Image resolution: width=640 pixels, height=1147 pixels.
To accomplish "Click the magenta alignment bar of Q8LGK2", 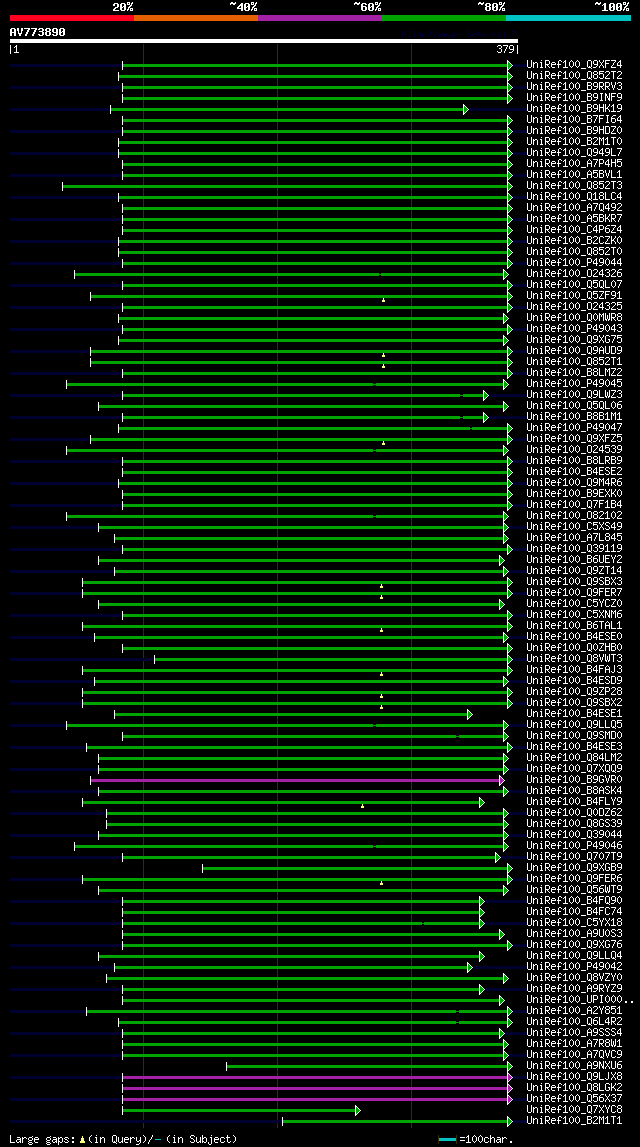I will tap(317, 1088).
